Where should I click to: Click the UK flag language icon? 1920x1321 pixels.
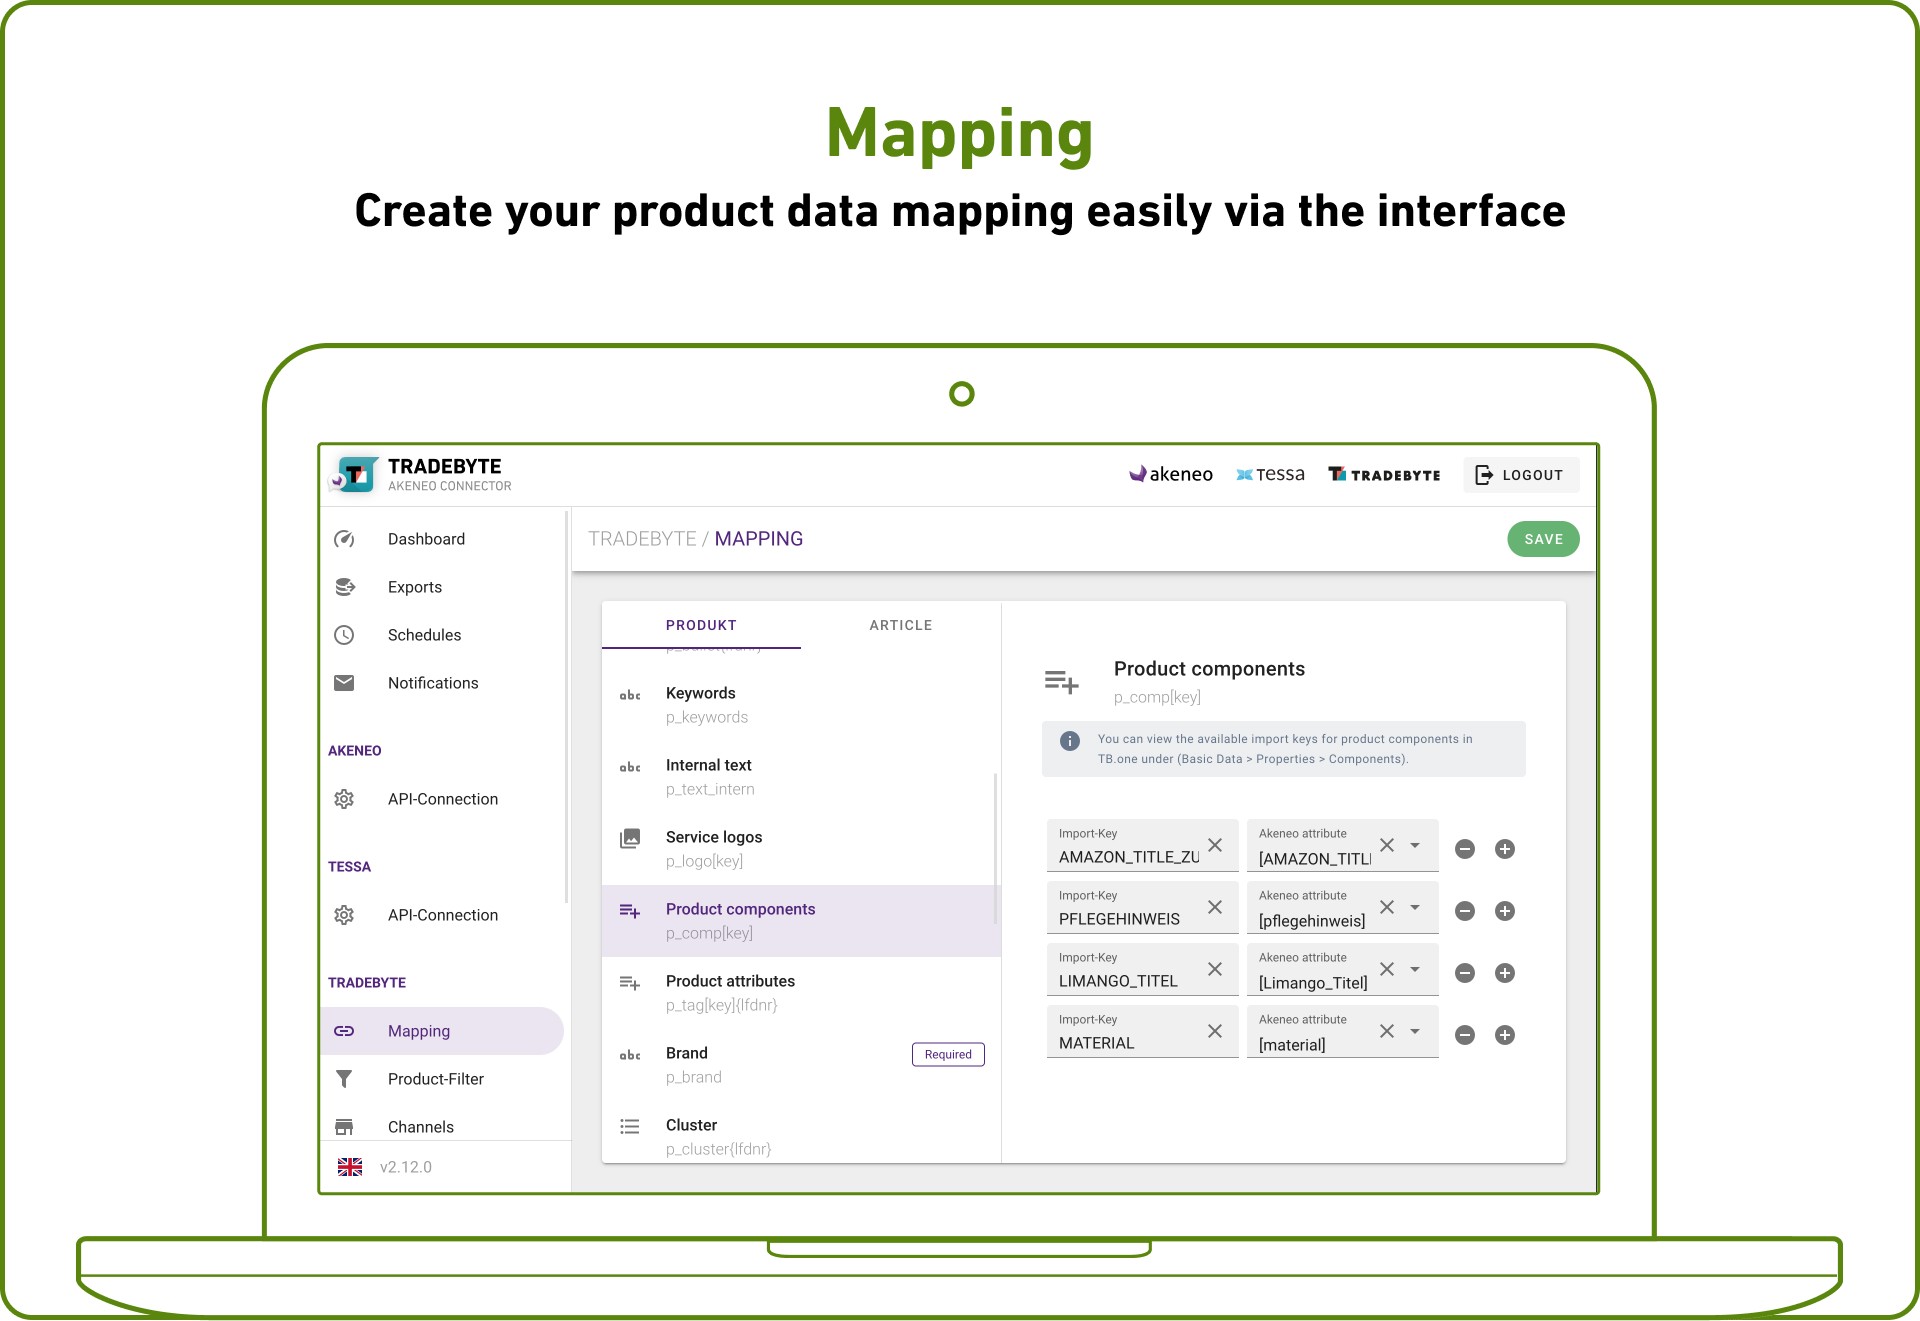[350, 1167]
